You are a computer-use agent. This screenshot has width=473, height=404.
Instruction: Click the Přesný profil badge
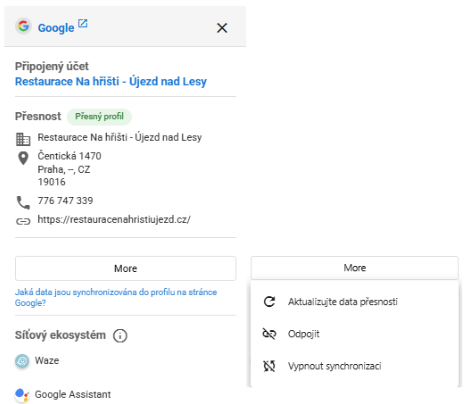(x=99, y=117)
